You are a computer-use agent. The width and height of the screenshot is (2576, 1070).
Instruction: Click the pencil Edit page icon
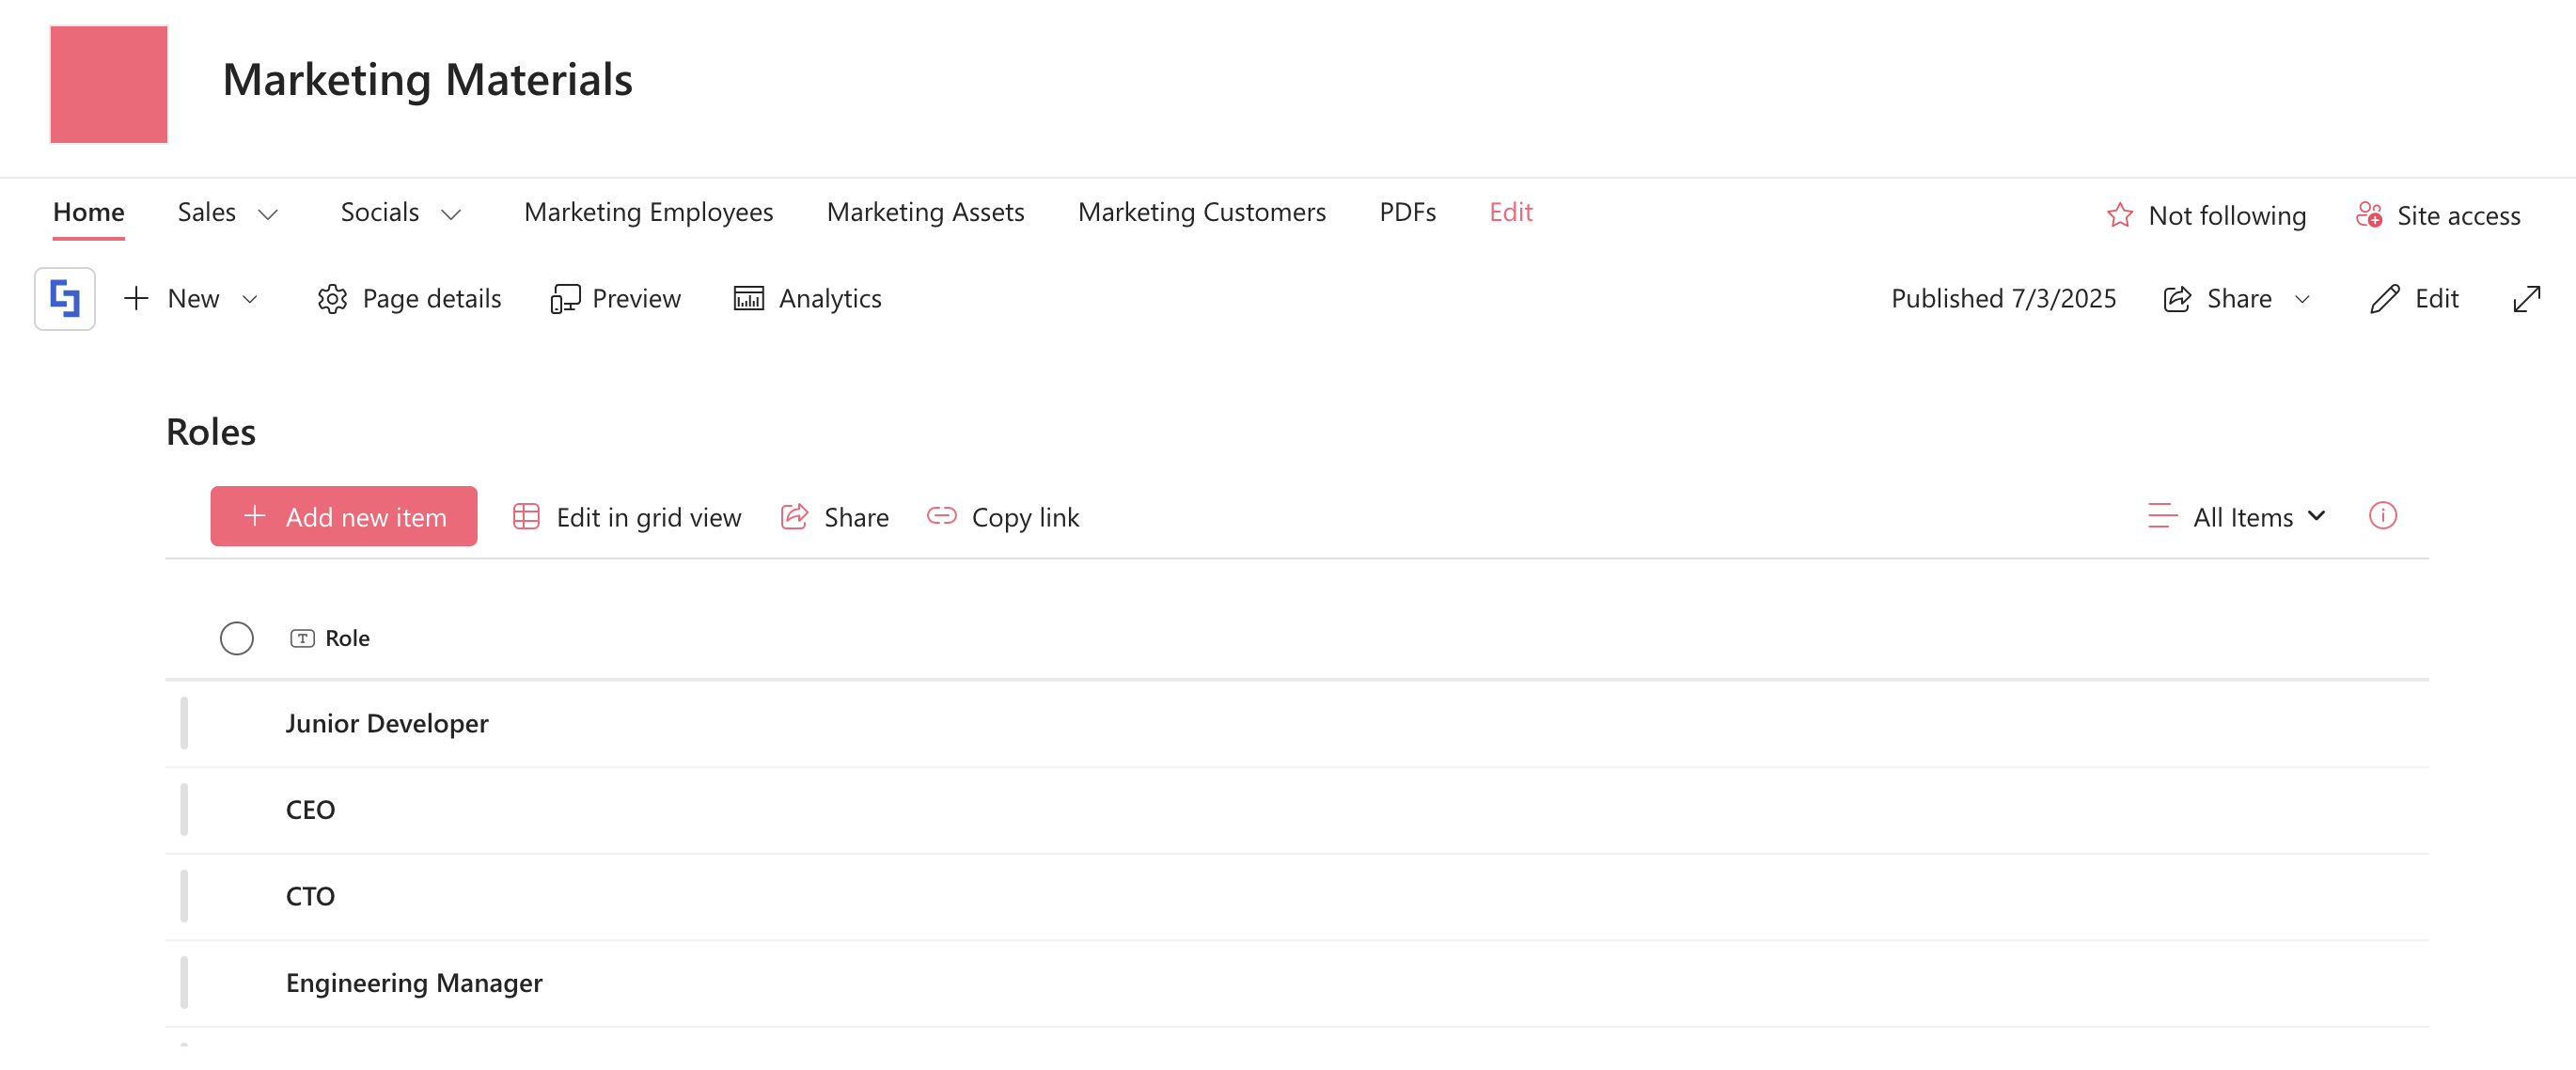click(x=2384, y=299)
